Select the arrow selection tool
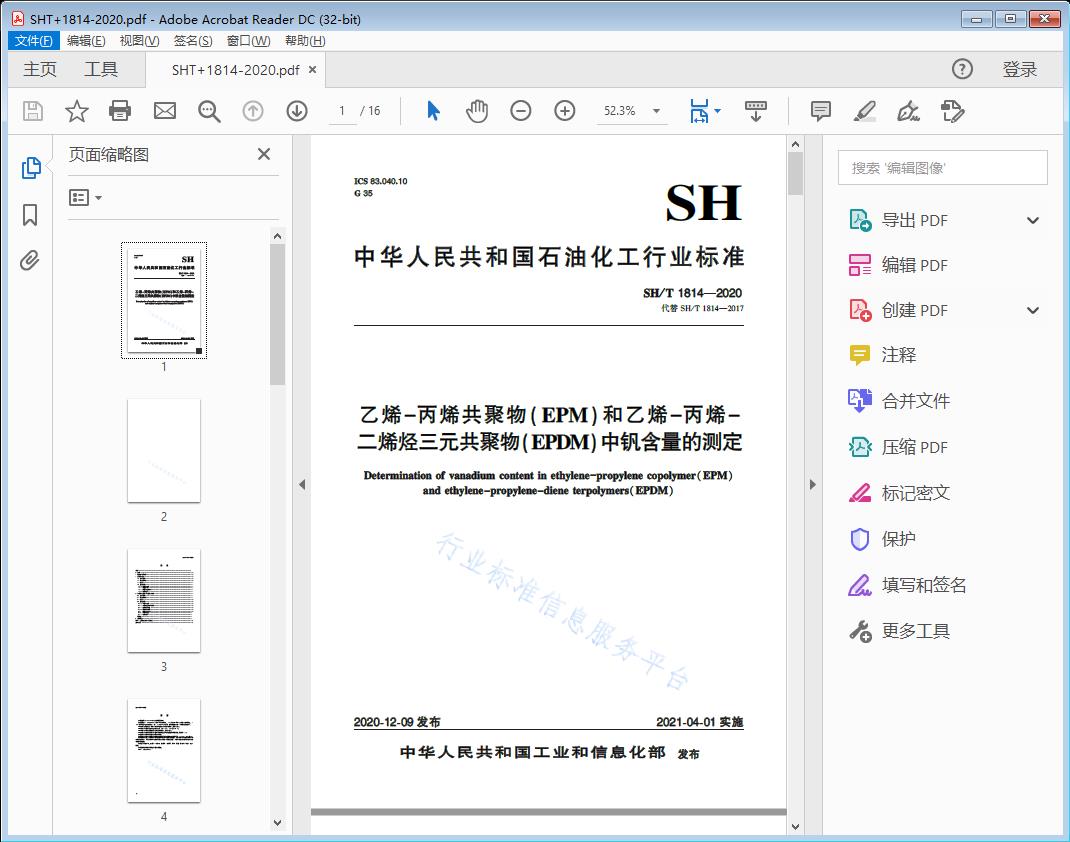Screen dimensions: 1070x842 coord(433,111)
